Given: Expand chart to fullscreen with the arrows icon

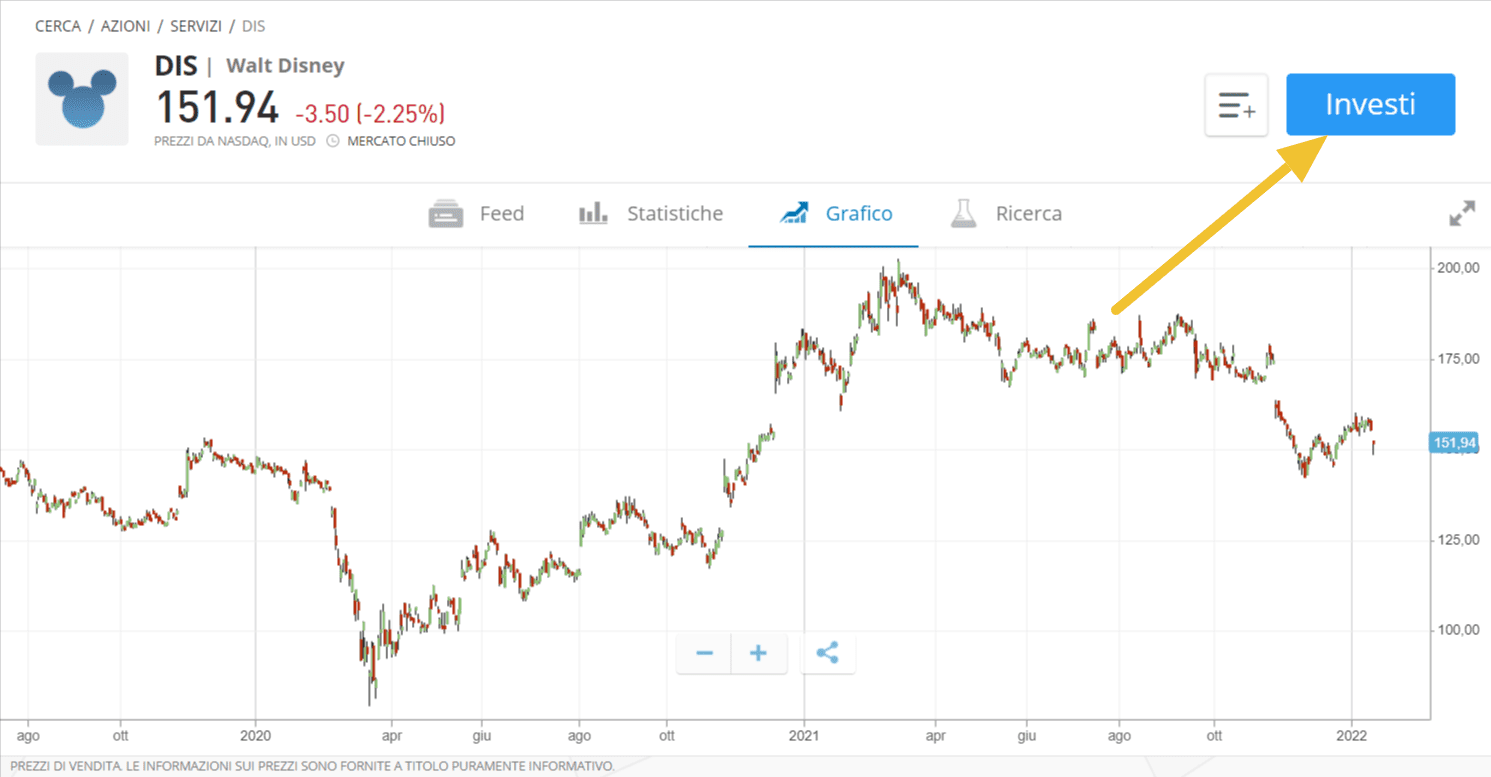Looking at the screenshot, I should tap(1462, 213).
